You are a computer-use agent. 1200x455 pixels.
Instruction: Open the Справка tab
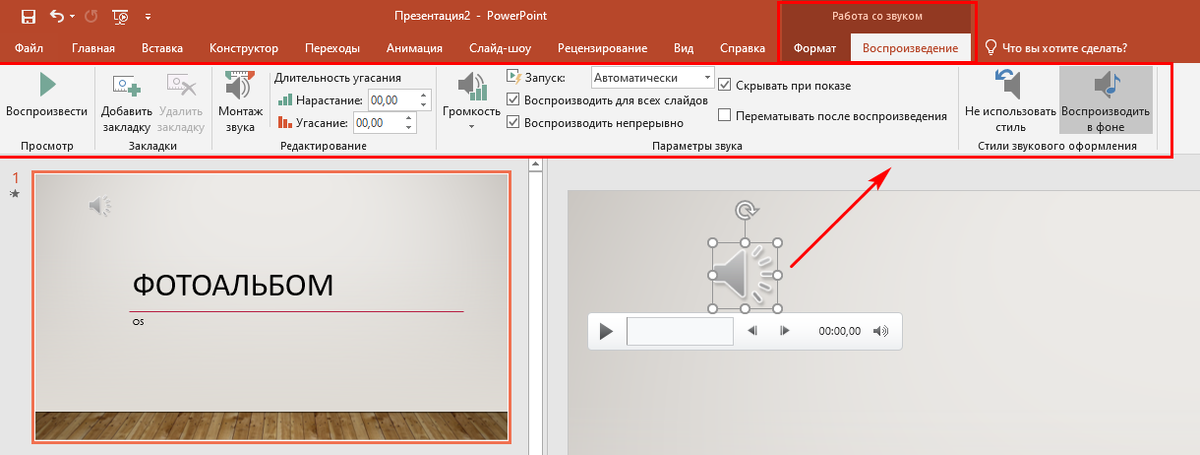(742, 47)
